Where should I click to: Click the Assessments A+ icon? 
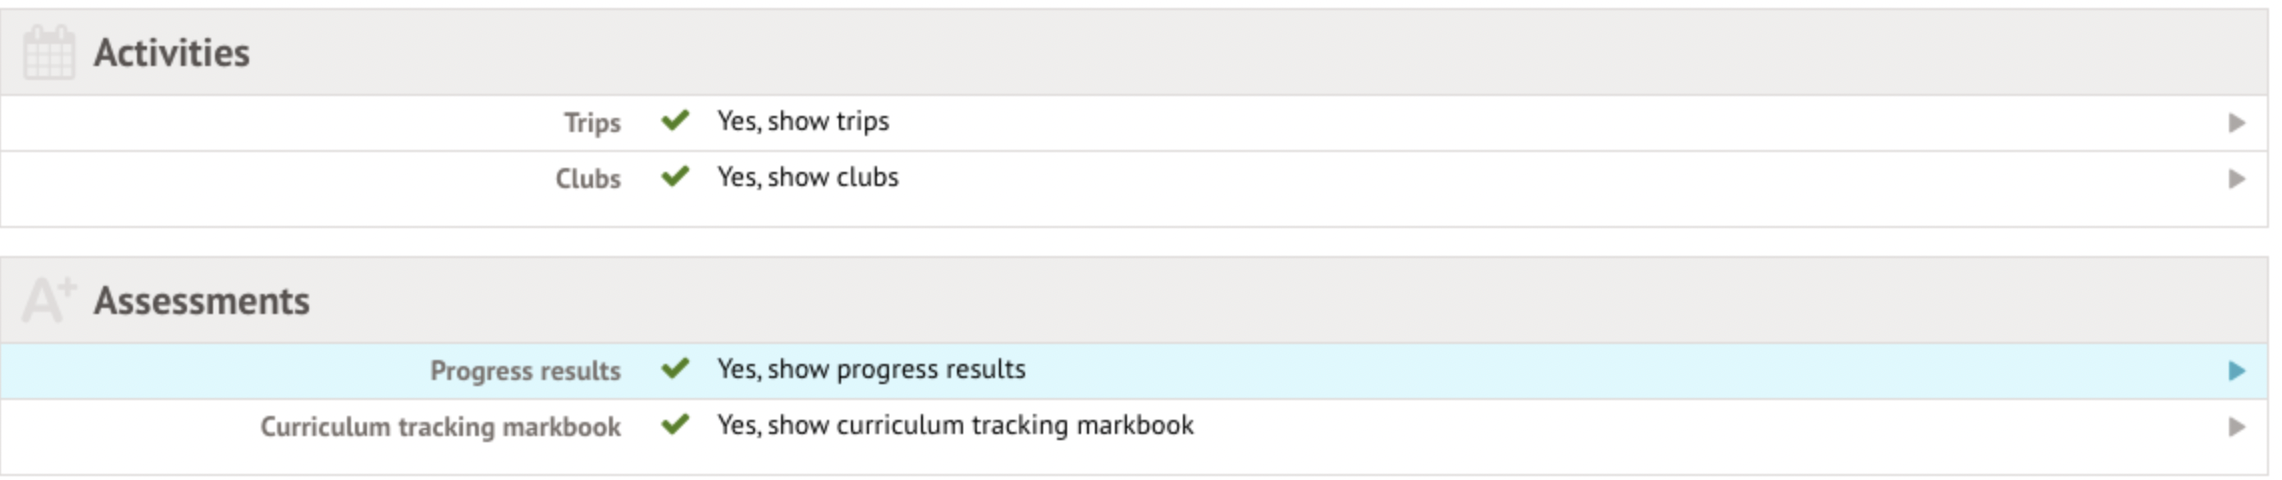[x=48, y=300]
